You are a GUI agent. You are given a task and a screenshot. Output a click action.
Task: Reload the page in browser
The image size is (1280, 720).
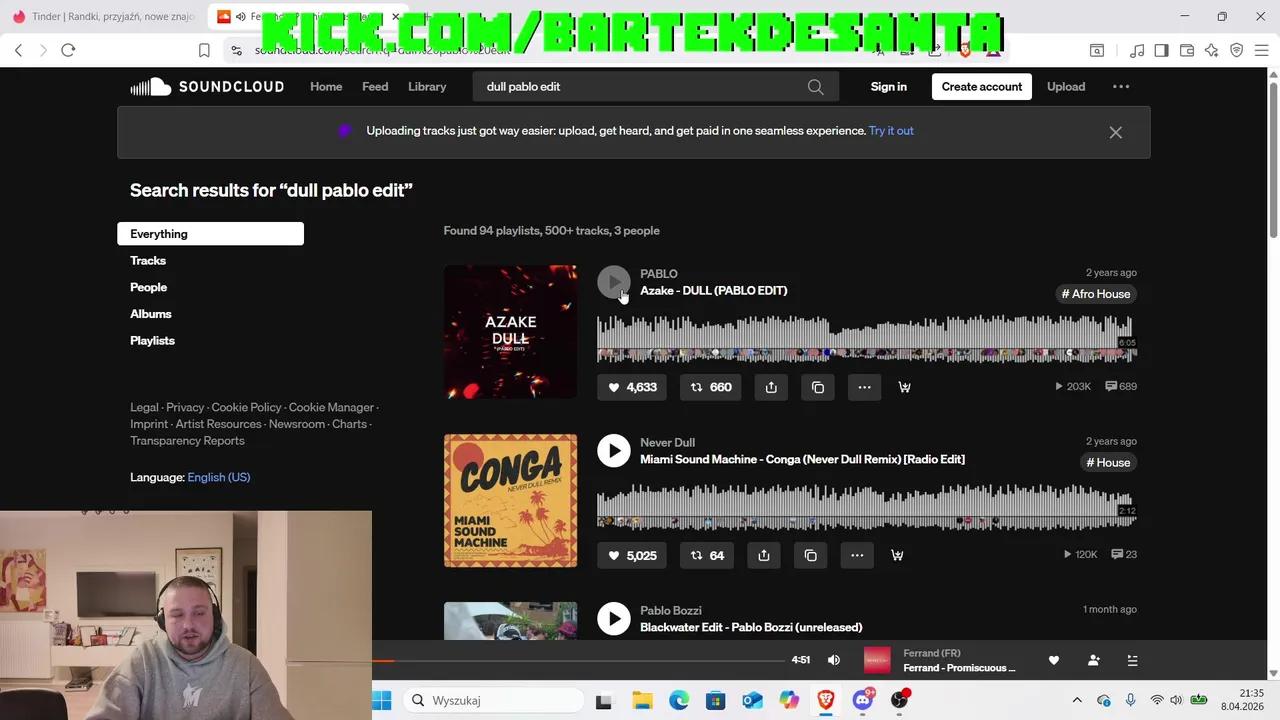pos(68,50)
